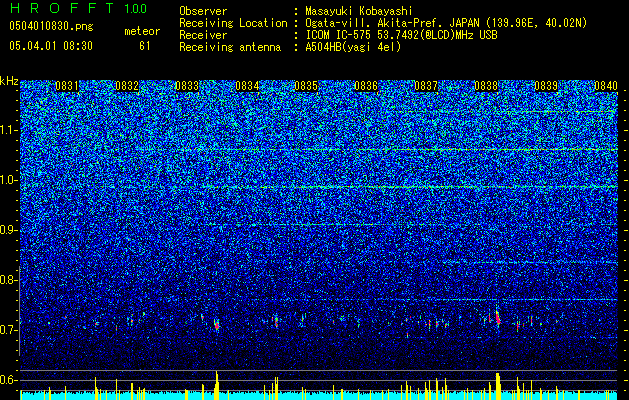
Task: Click the 0.7 frequency axis label
Action: click(x=9, y=330)
